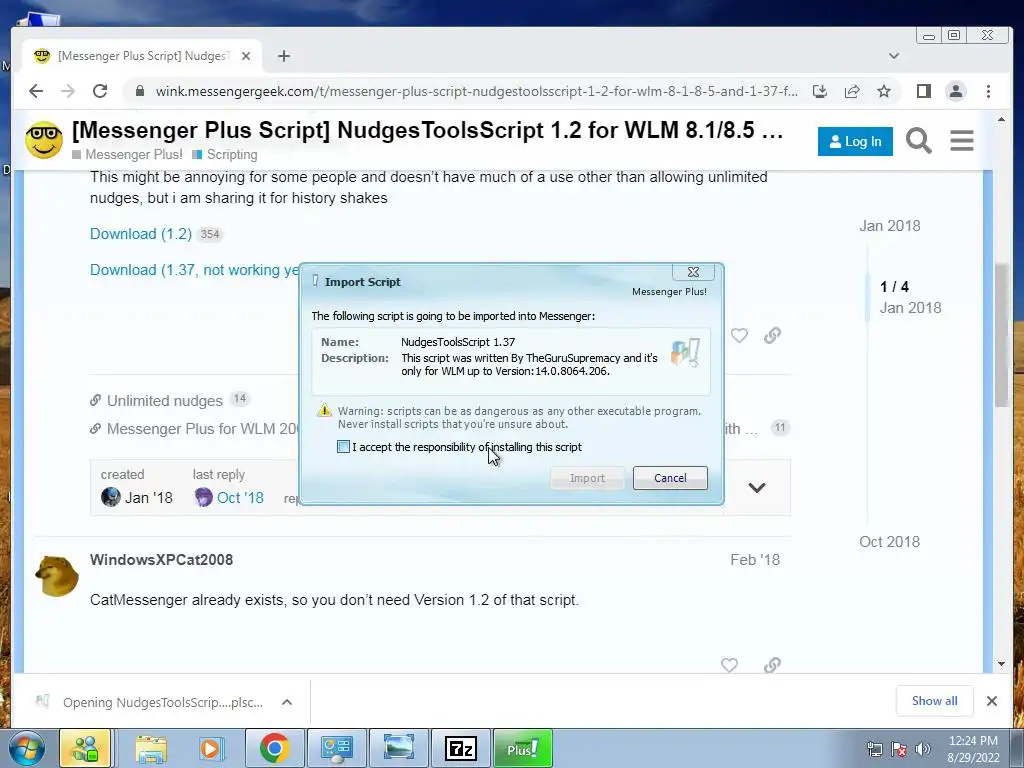The image size is (1024, 768).
Task: Open Action Center flag tray icon
Action: coord(899,749)
